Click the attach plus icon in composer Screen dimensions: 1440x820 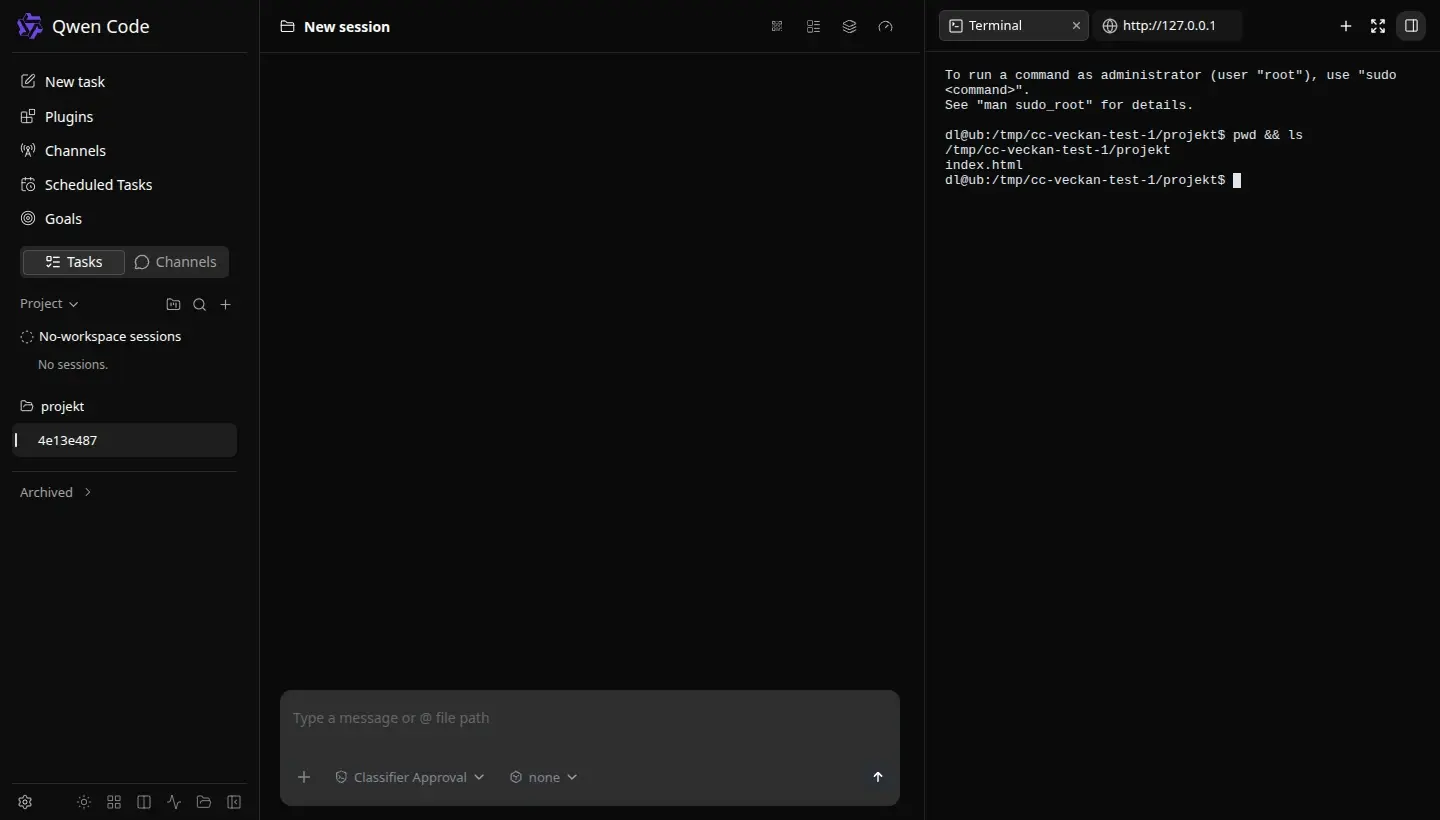305,777
